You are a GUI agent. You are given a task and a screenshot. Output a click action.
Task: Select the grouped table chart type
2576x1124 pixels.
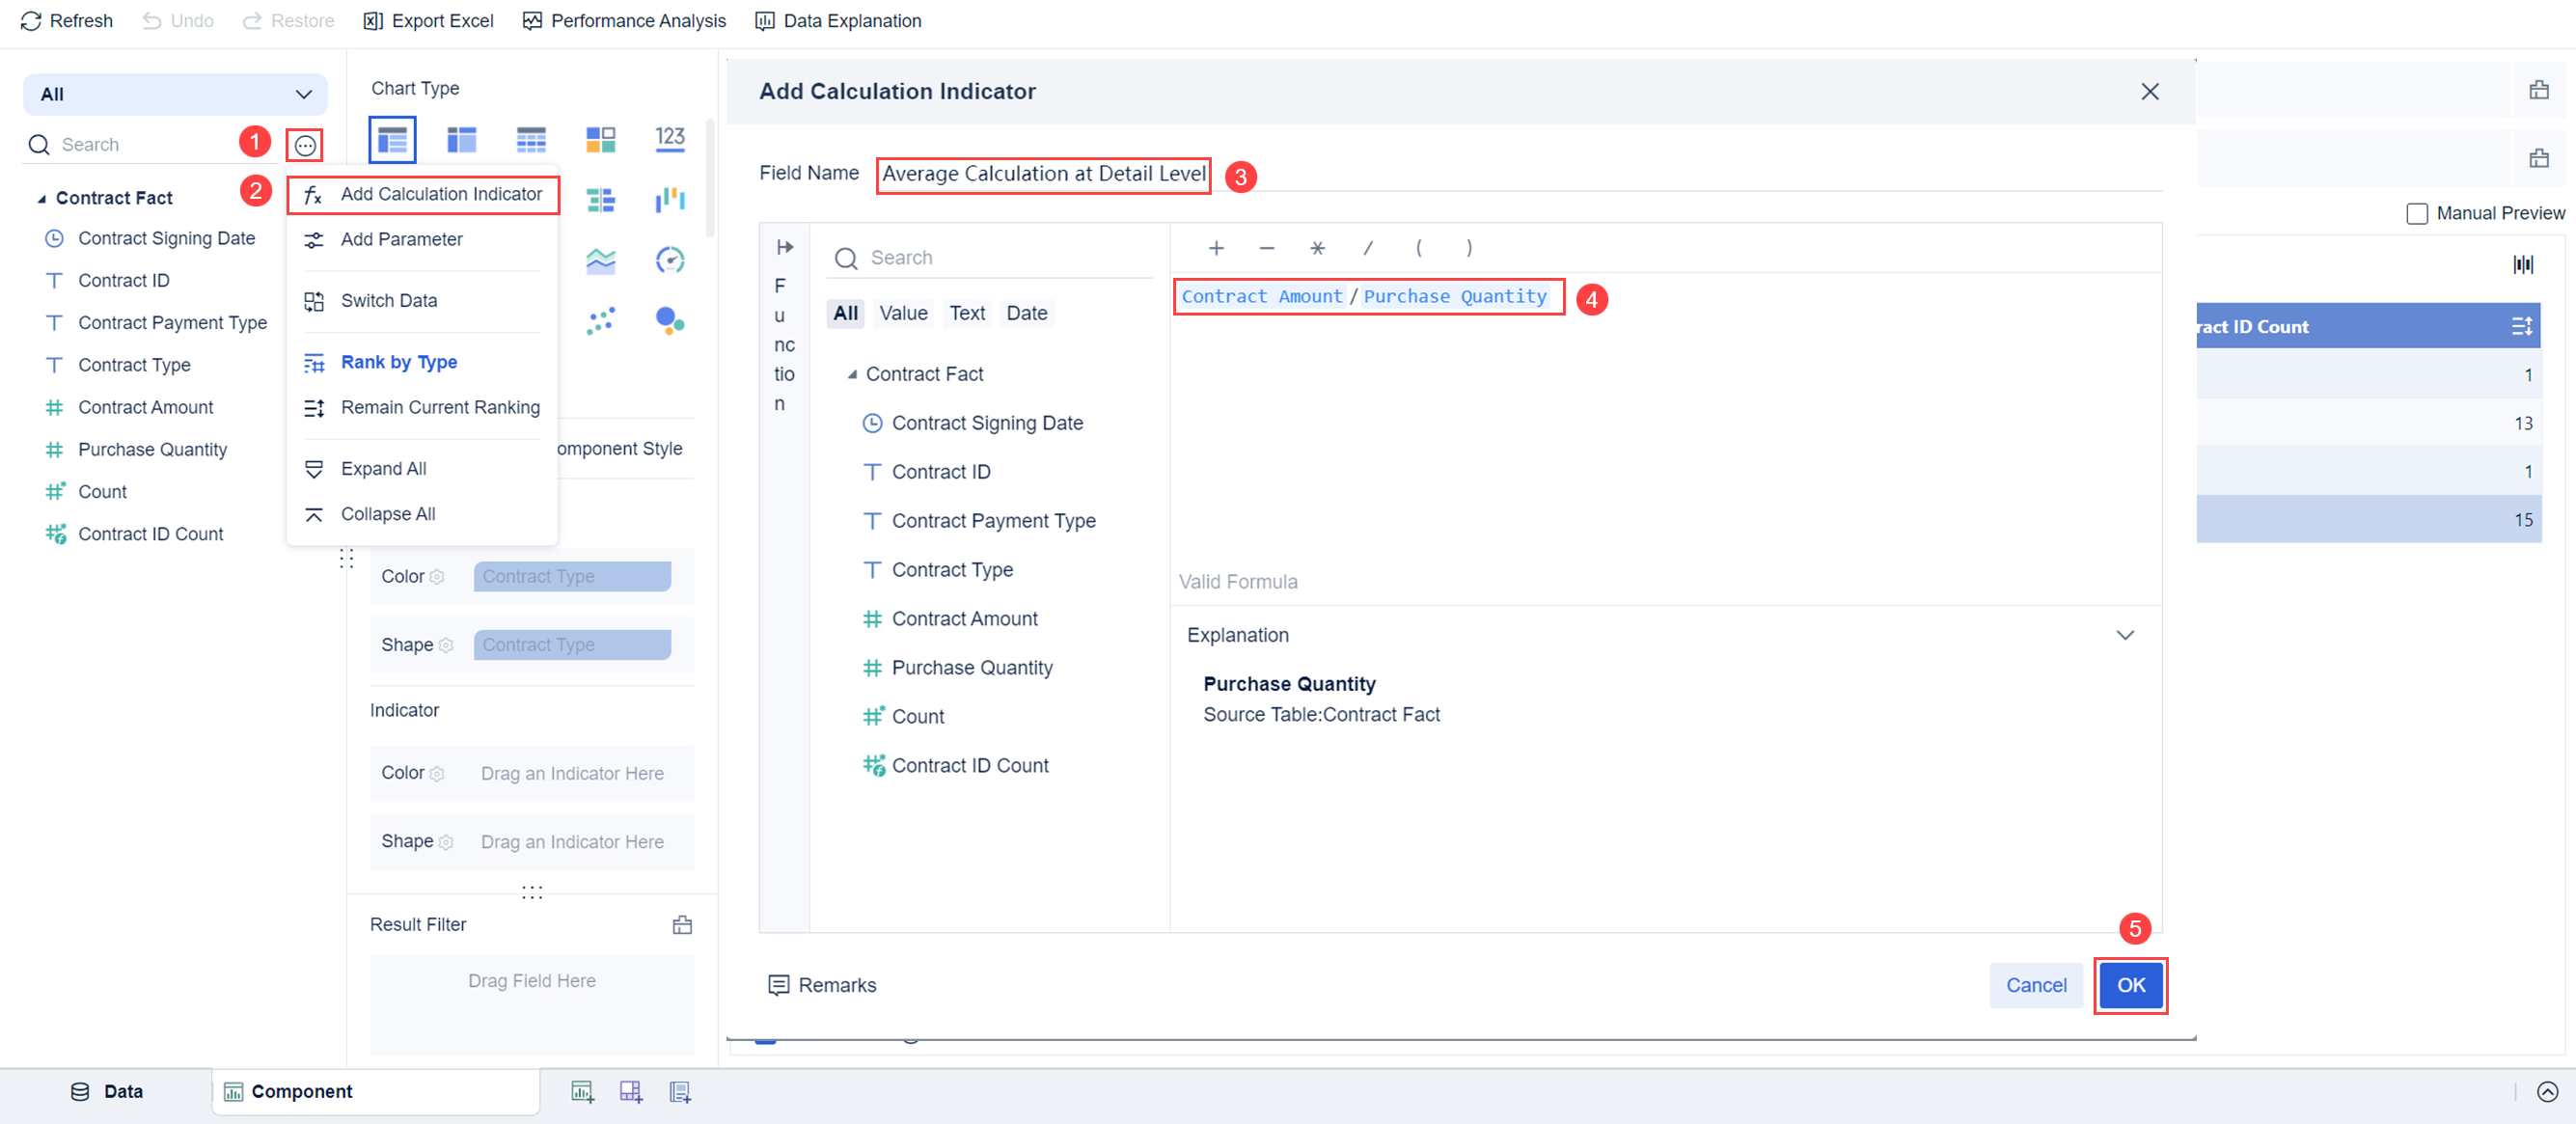[x=461, y=139]
